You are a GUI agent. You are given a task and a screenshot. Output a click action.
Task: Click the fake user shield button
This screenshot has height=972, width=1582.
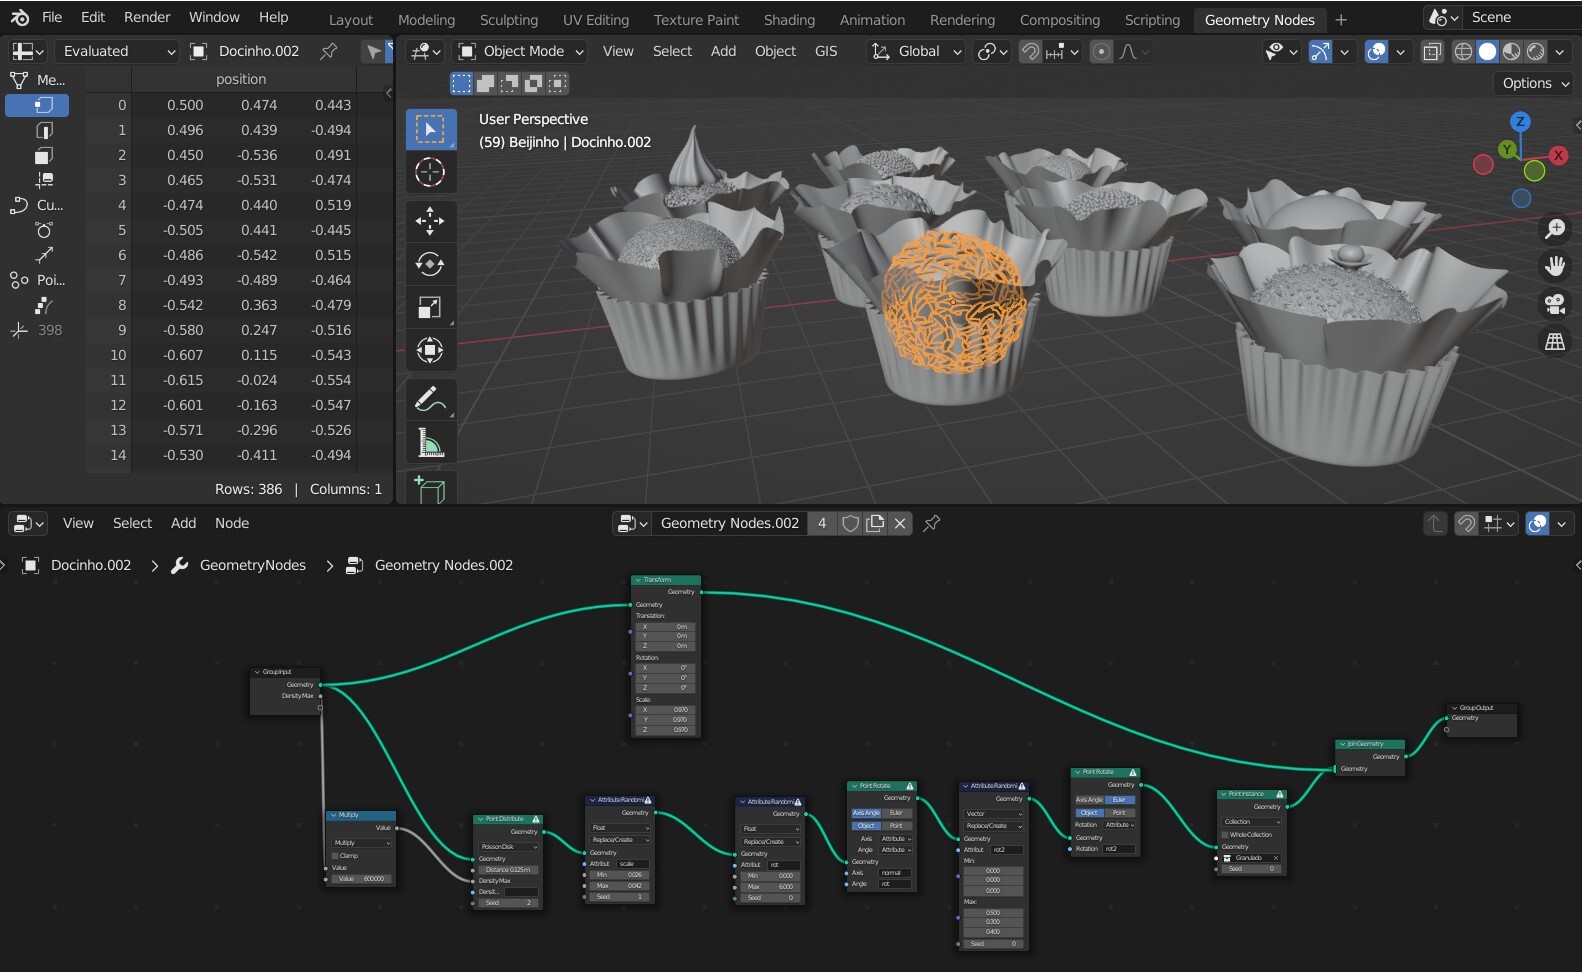point(850,523)
